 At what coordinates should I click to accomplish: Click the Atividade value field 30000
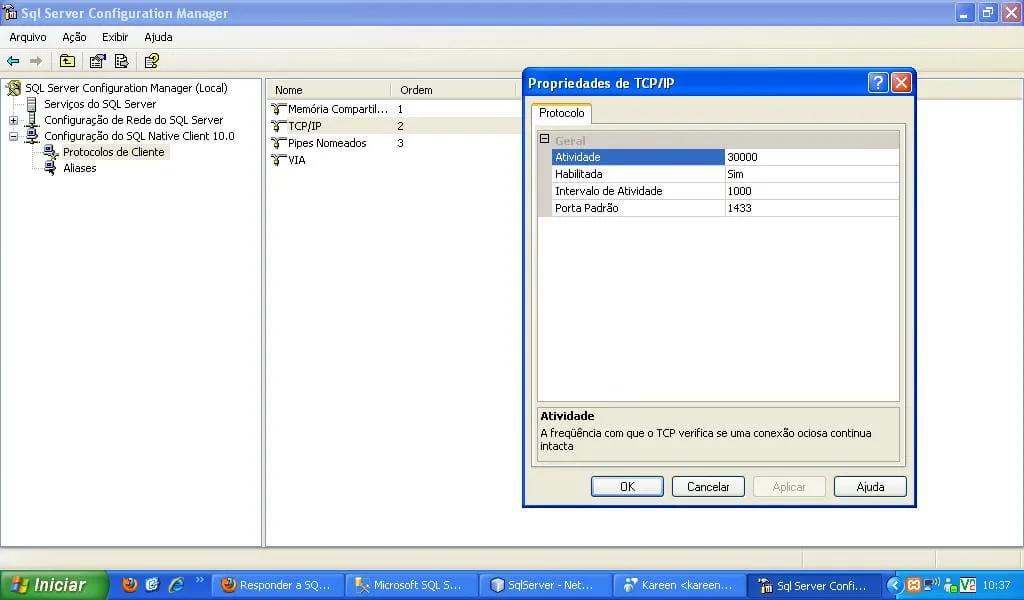click(x=812, y=157)
